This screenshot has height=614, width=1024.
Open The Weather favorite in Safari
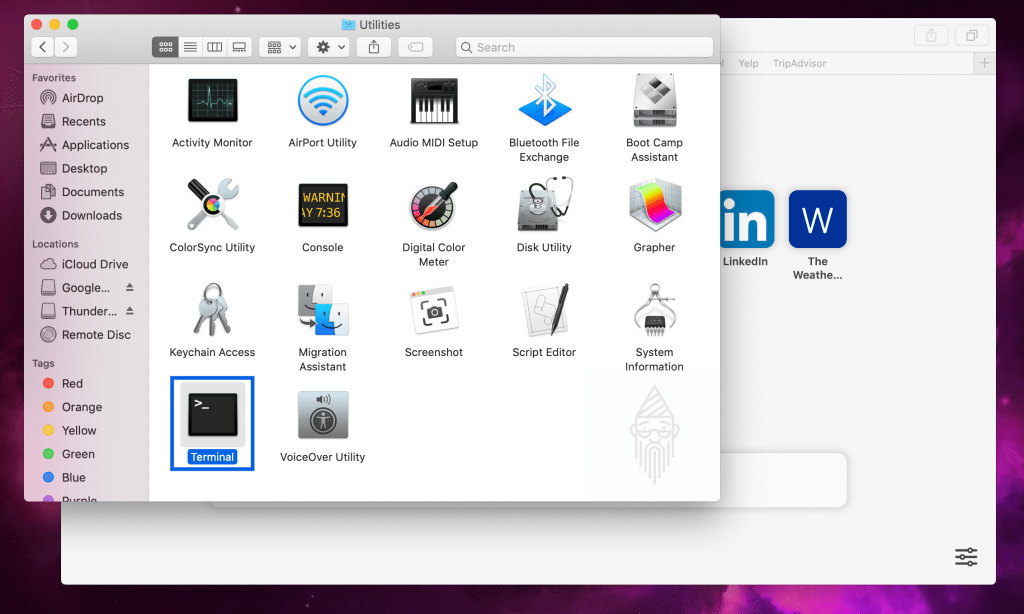click(818, 219)
